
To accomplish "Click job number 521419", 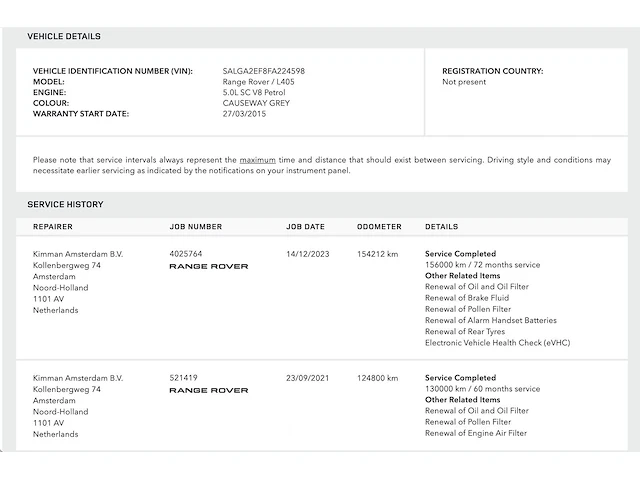I will point(183,378).
